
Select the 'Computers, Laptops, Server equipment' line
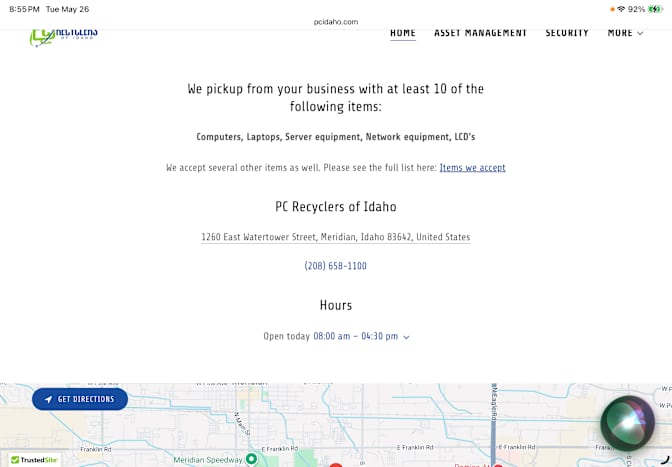(x=336, y=137)
